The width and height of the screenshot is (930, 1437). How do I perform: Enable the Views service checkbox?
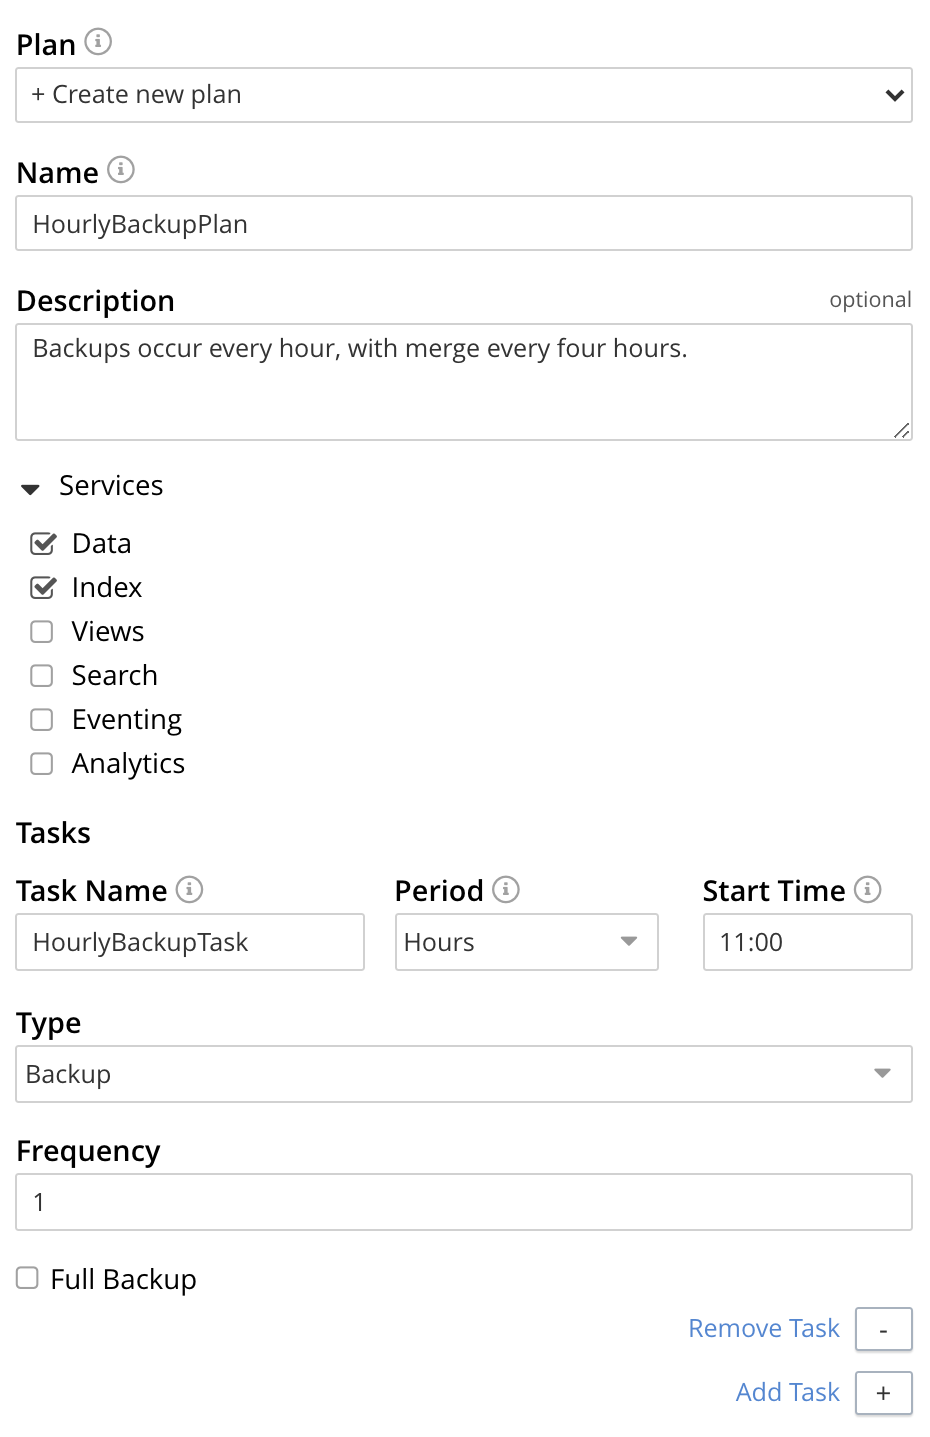(42, 632)
